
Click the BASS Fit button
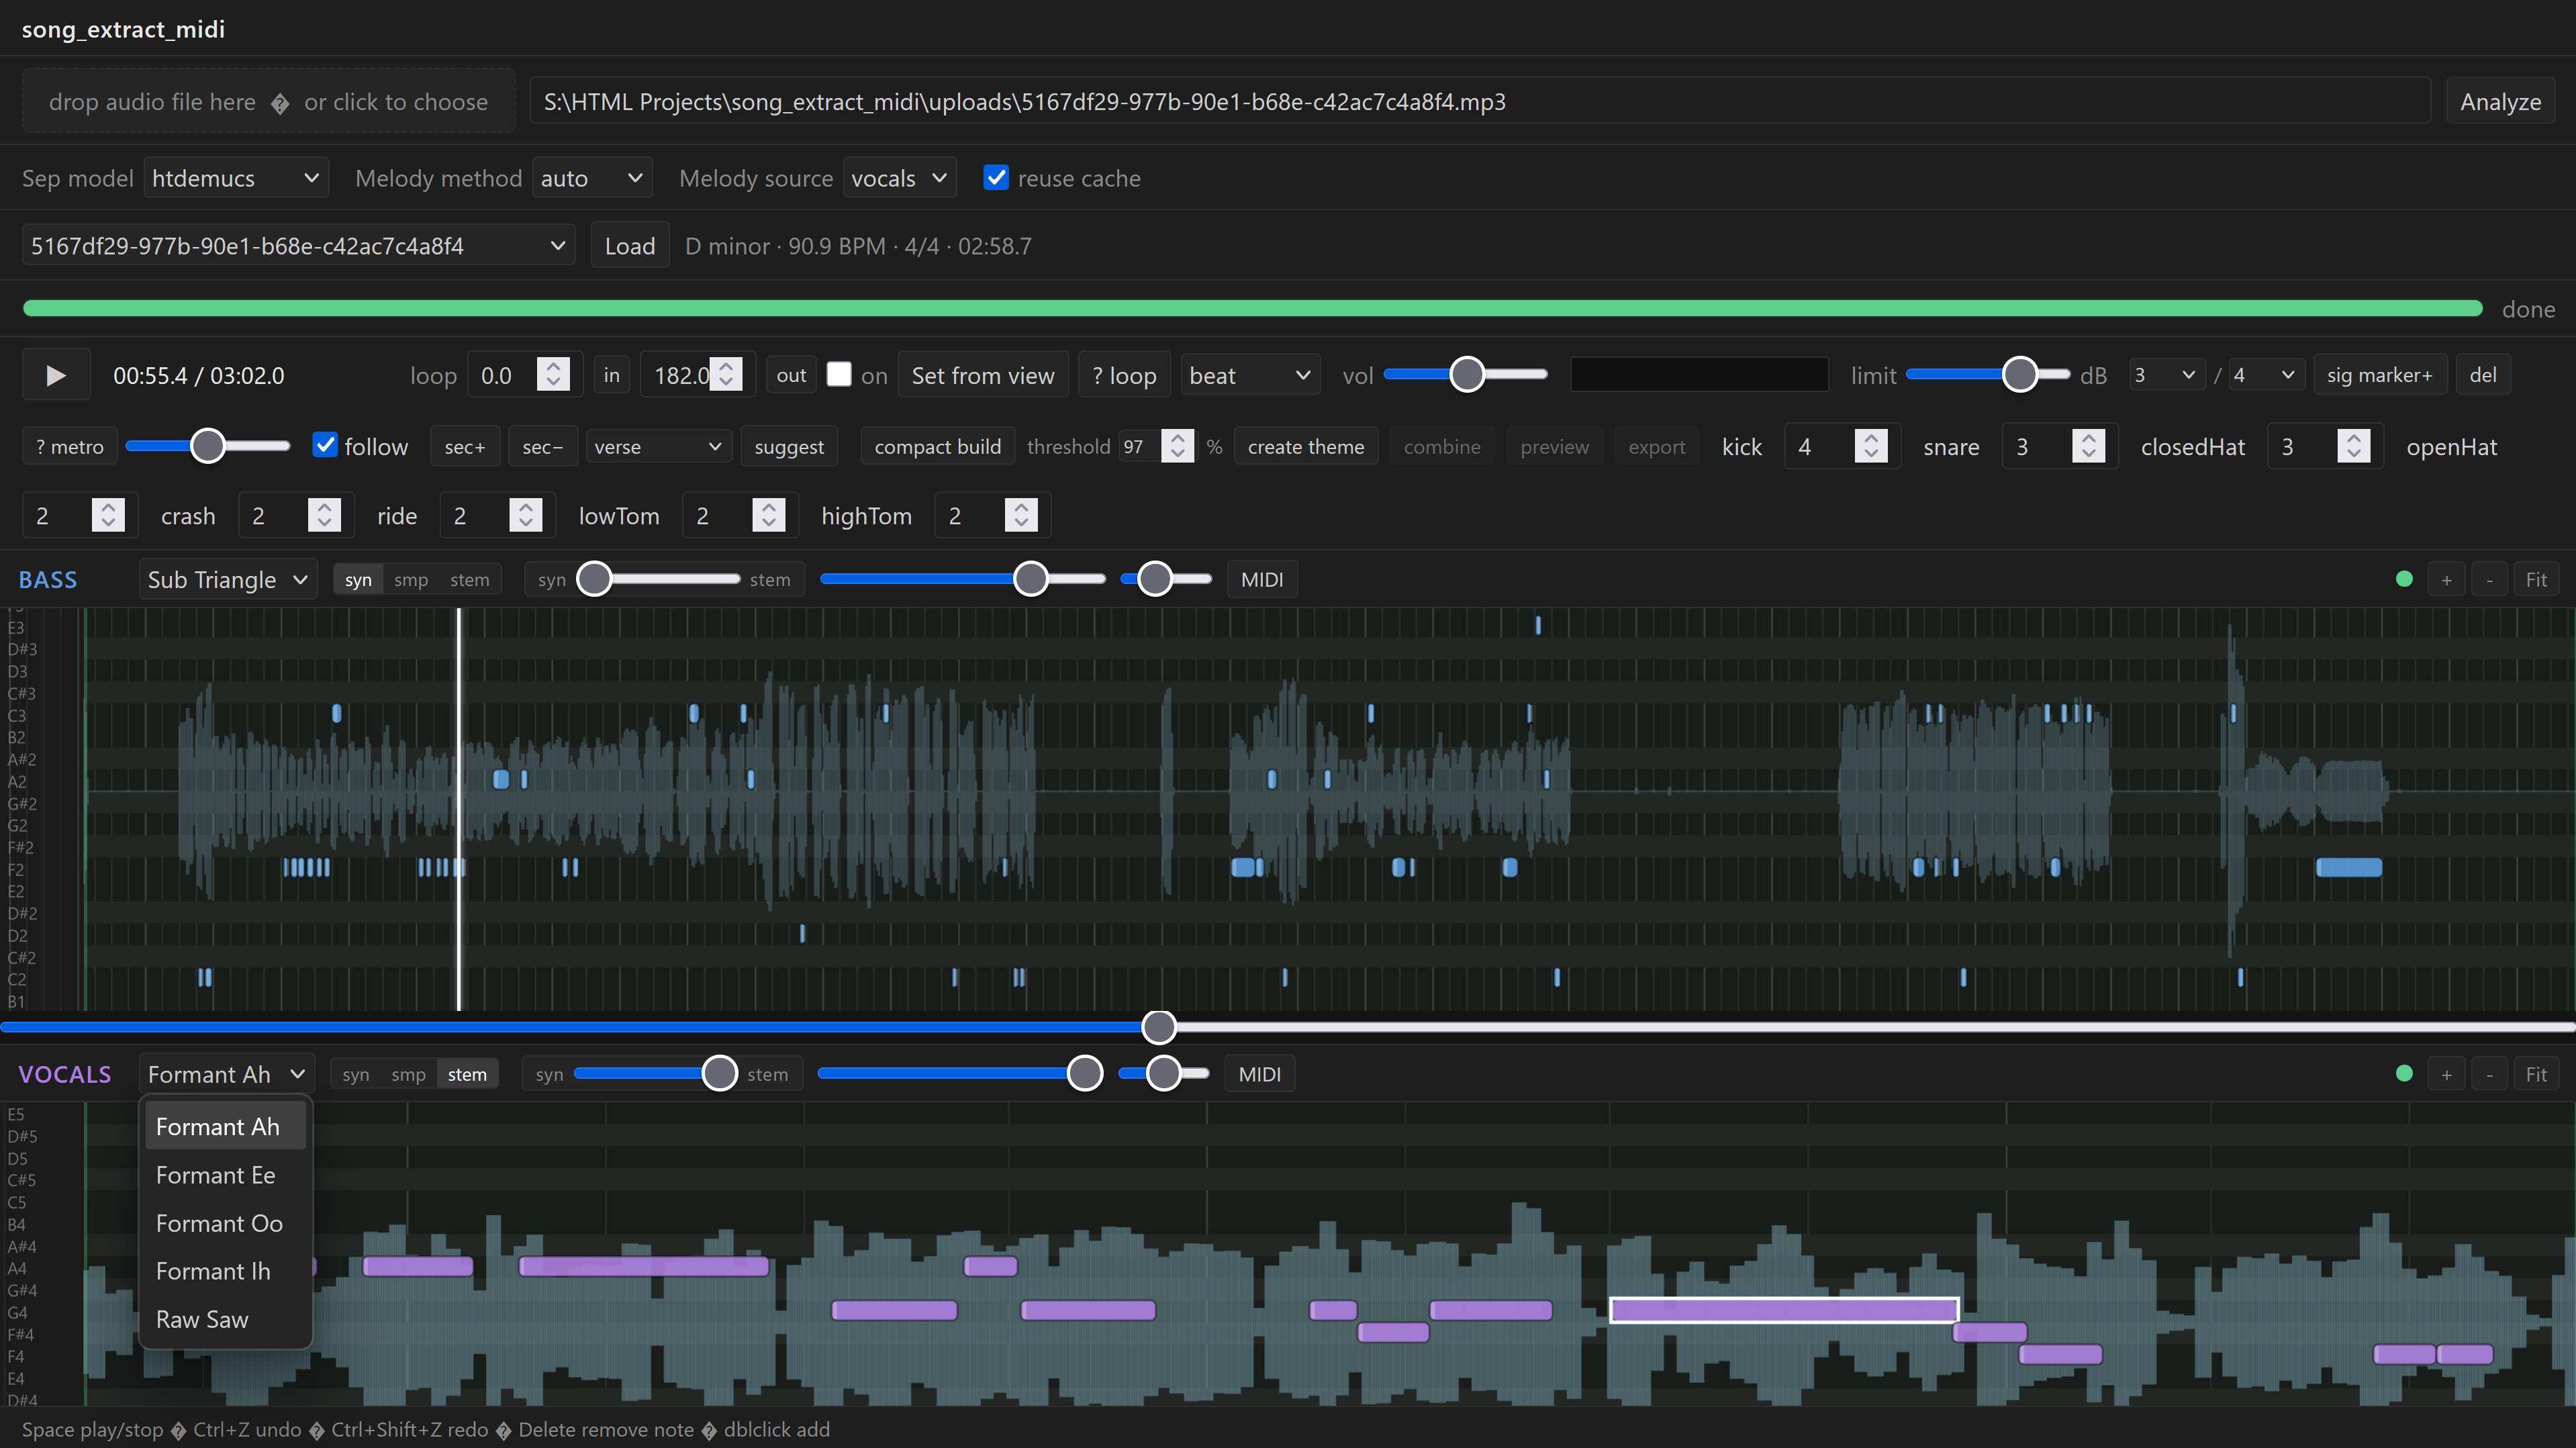[2536, 580]
